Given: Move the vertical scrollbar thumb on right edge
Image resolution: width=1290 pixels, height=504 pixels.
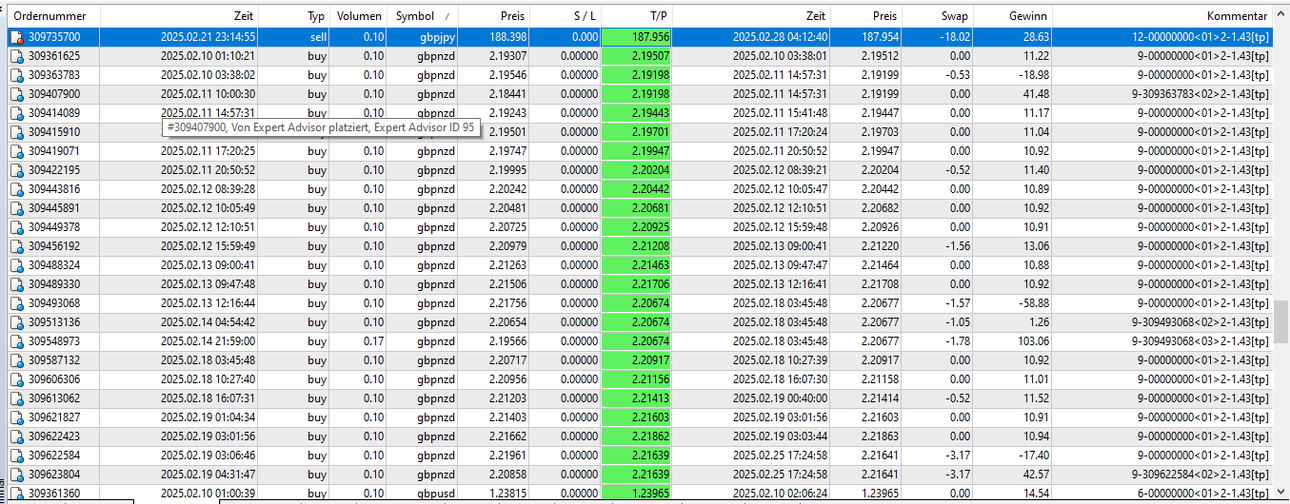Looking at the screenshot, I should click(x=1281, y=322).
